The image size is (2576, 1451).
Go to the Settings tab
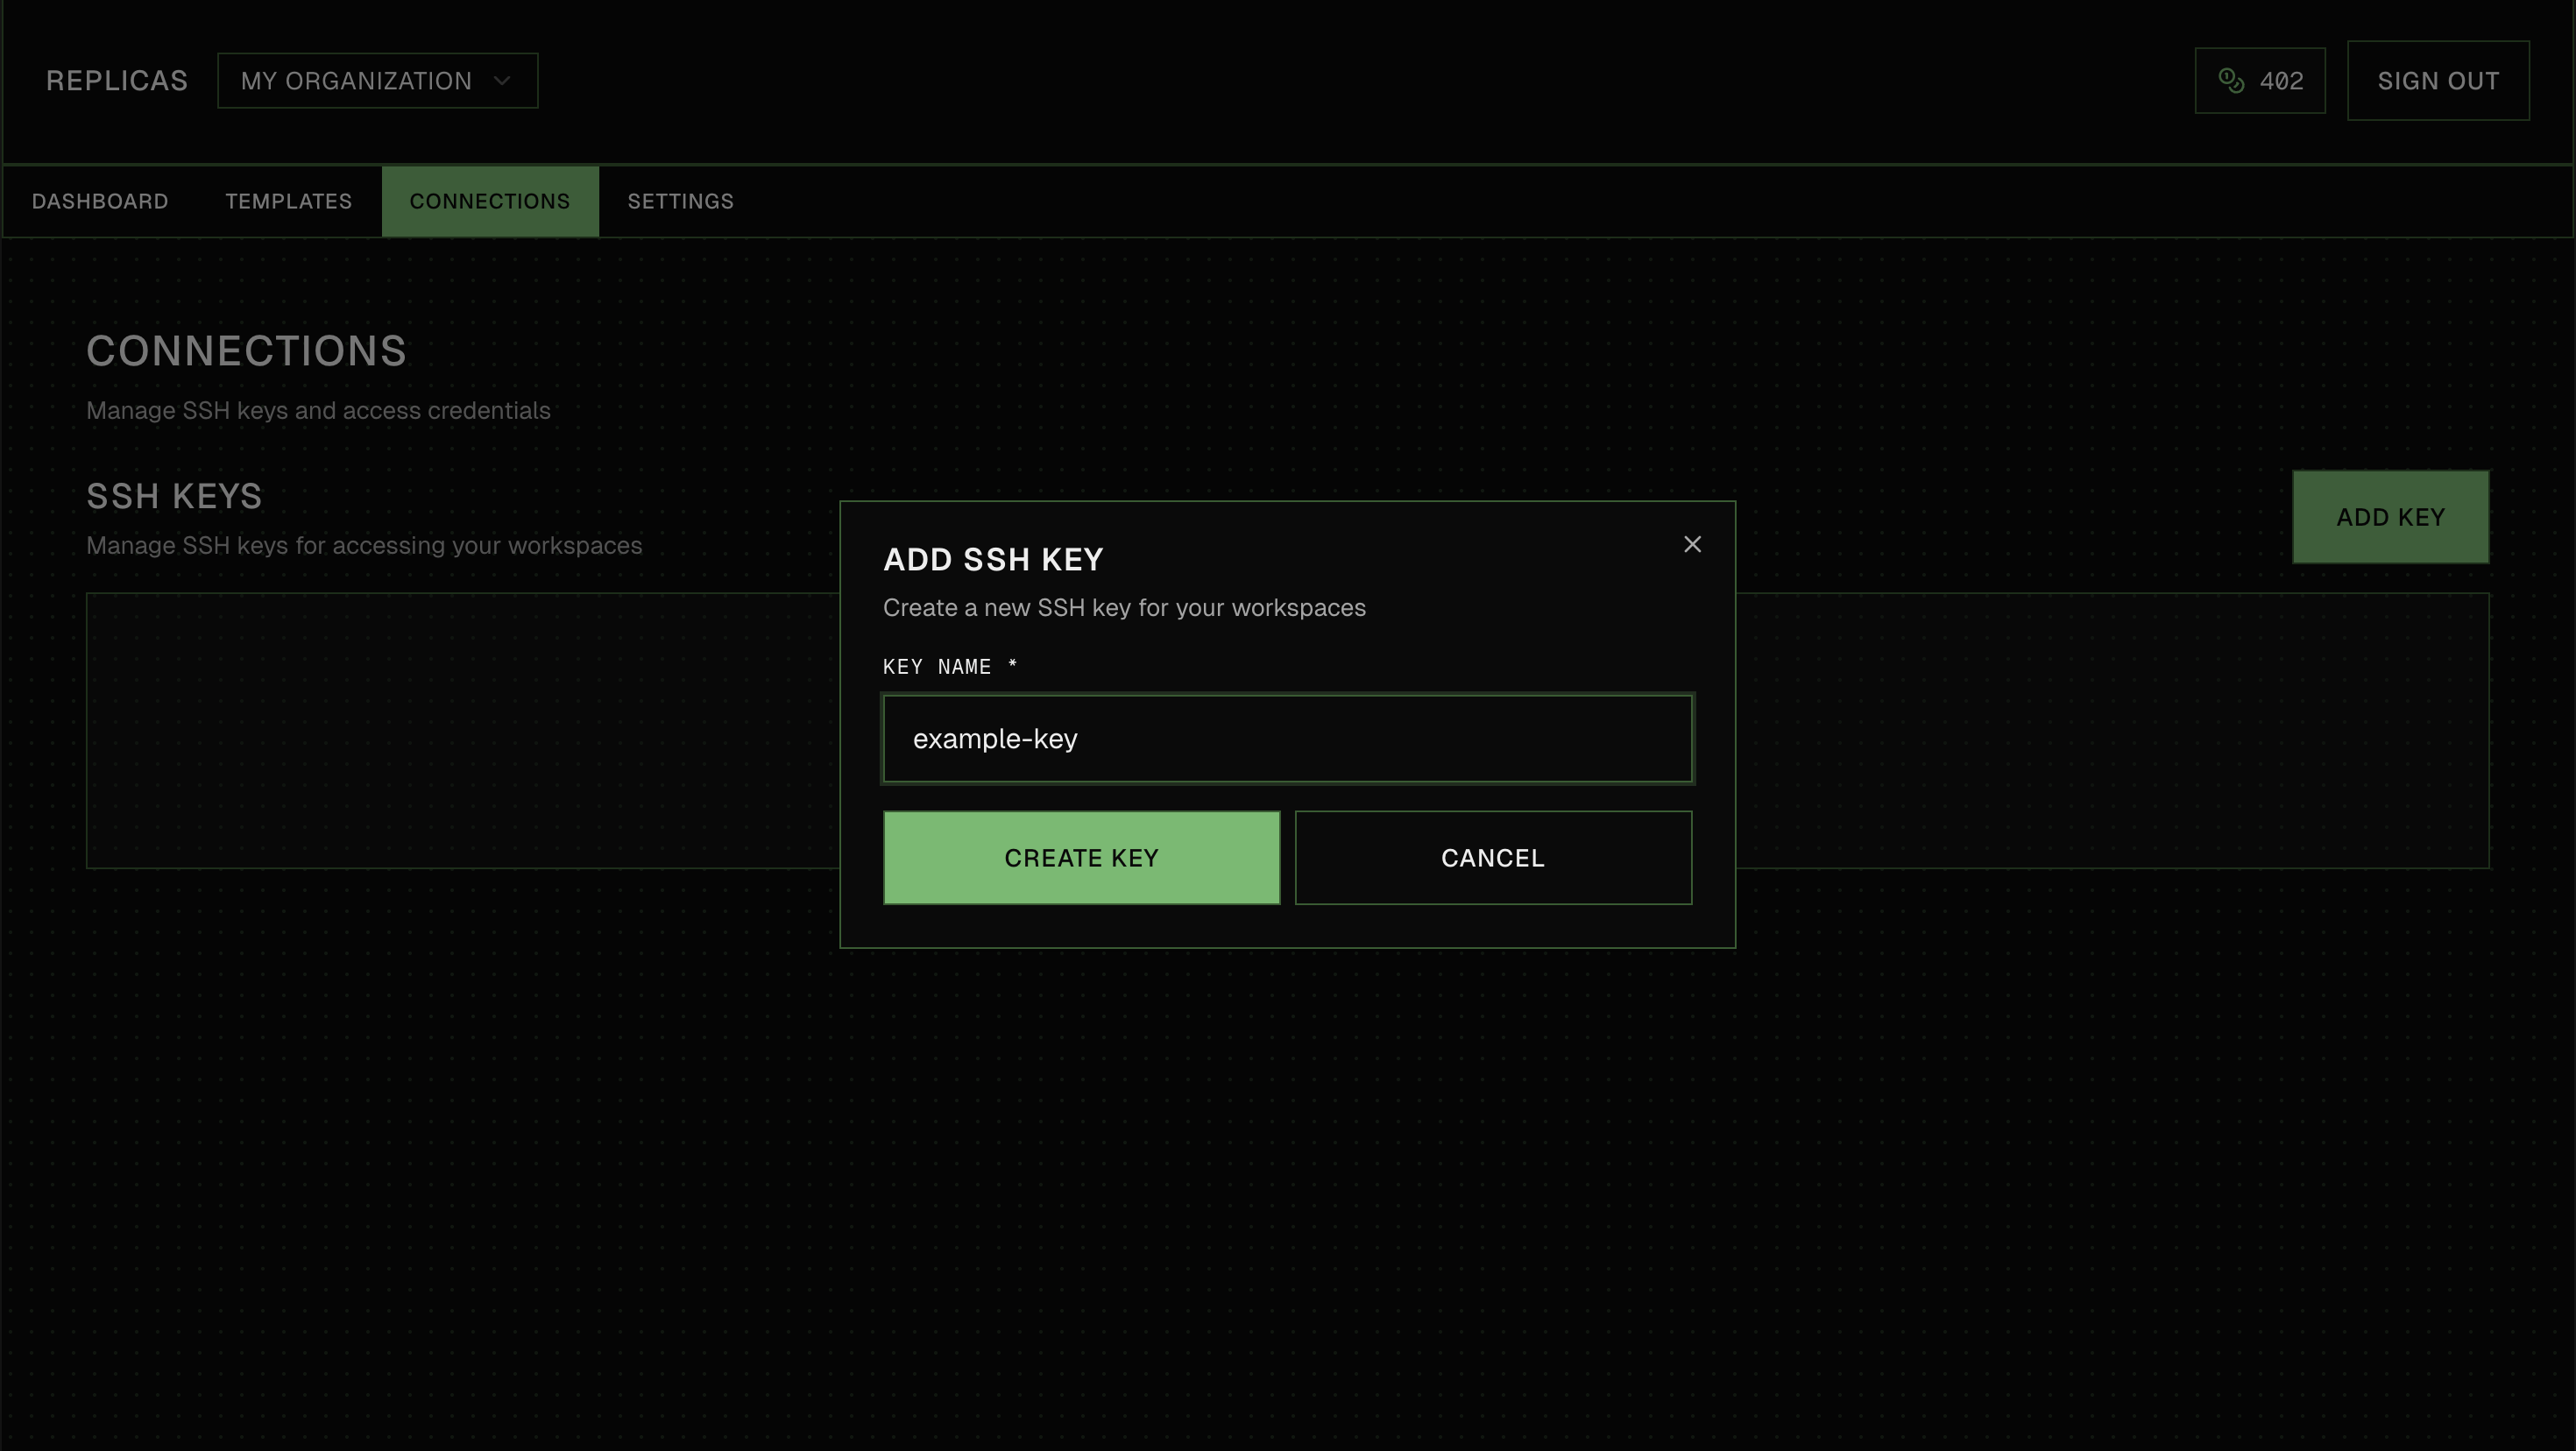680,201
